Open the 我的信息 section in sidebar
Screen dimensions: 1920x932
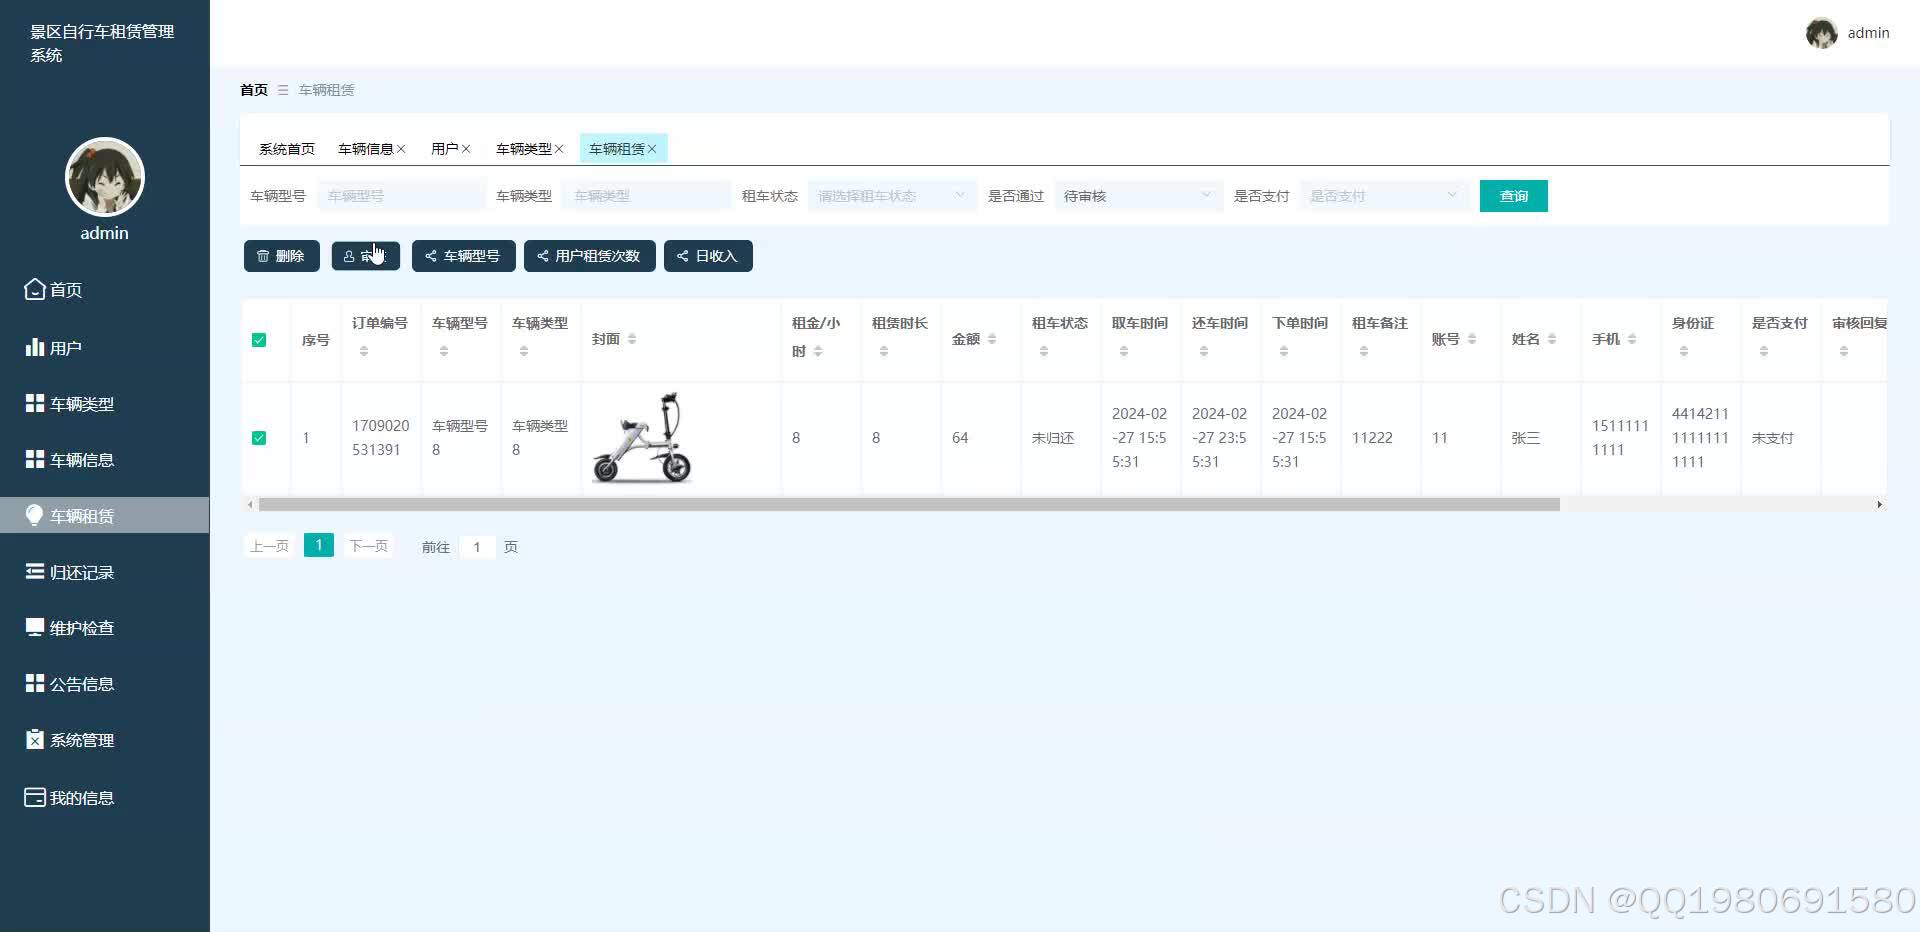coord(82,797)
